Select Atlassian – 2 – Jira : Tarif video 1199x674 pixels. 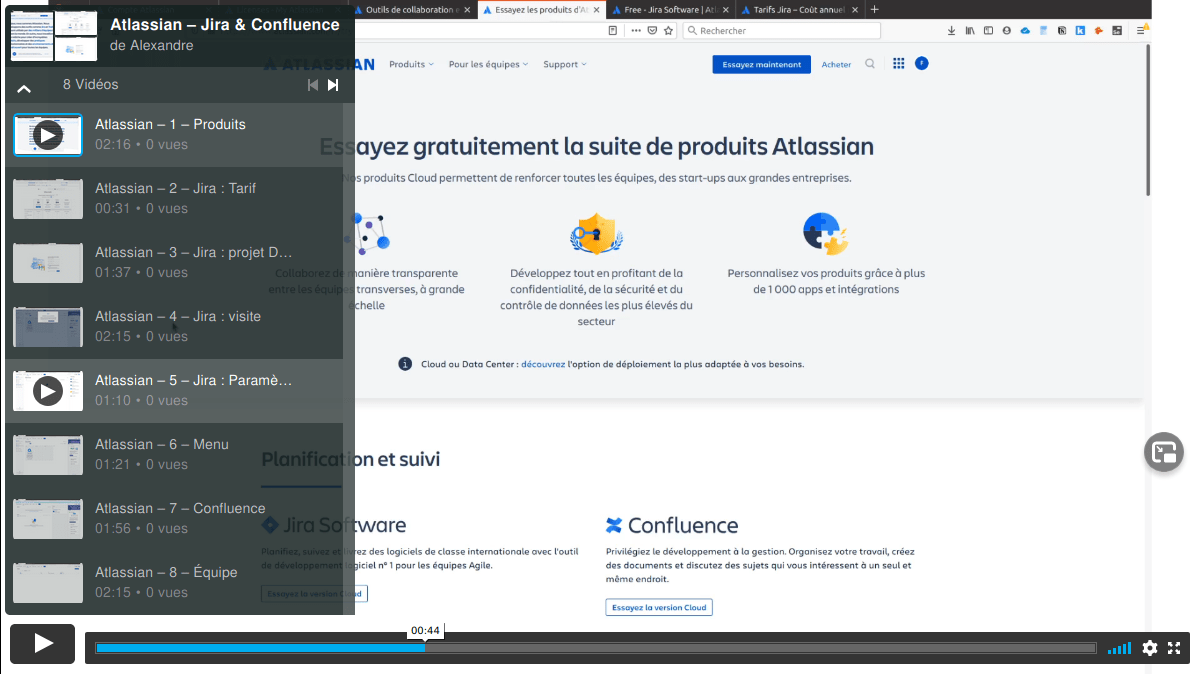click(x=174, y=199)
